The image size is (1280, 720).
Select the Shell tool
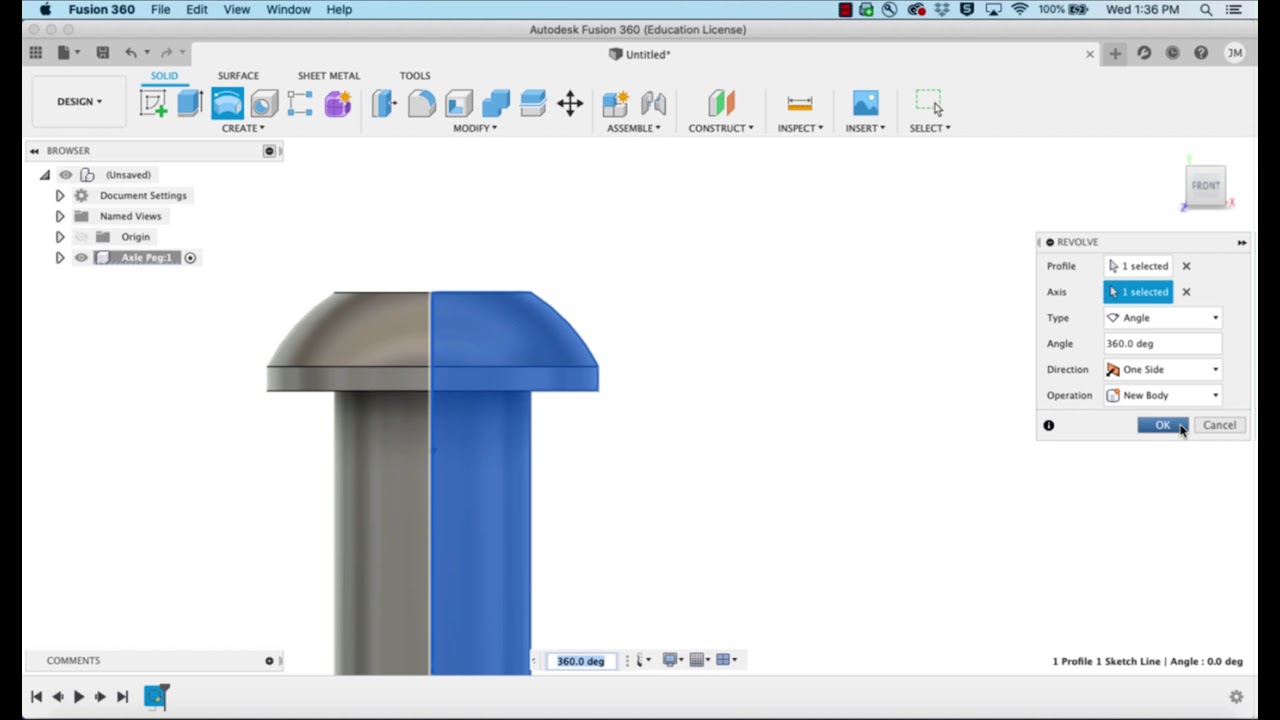[x=459, y=103]
